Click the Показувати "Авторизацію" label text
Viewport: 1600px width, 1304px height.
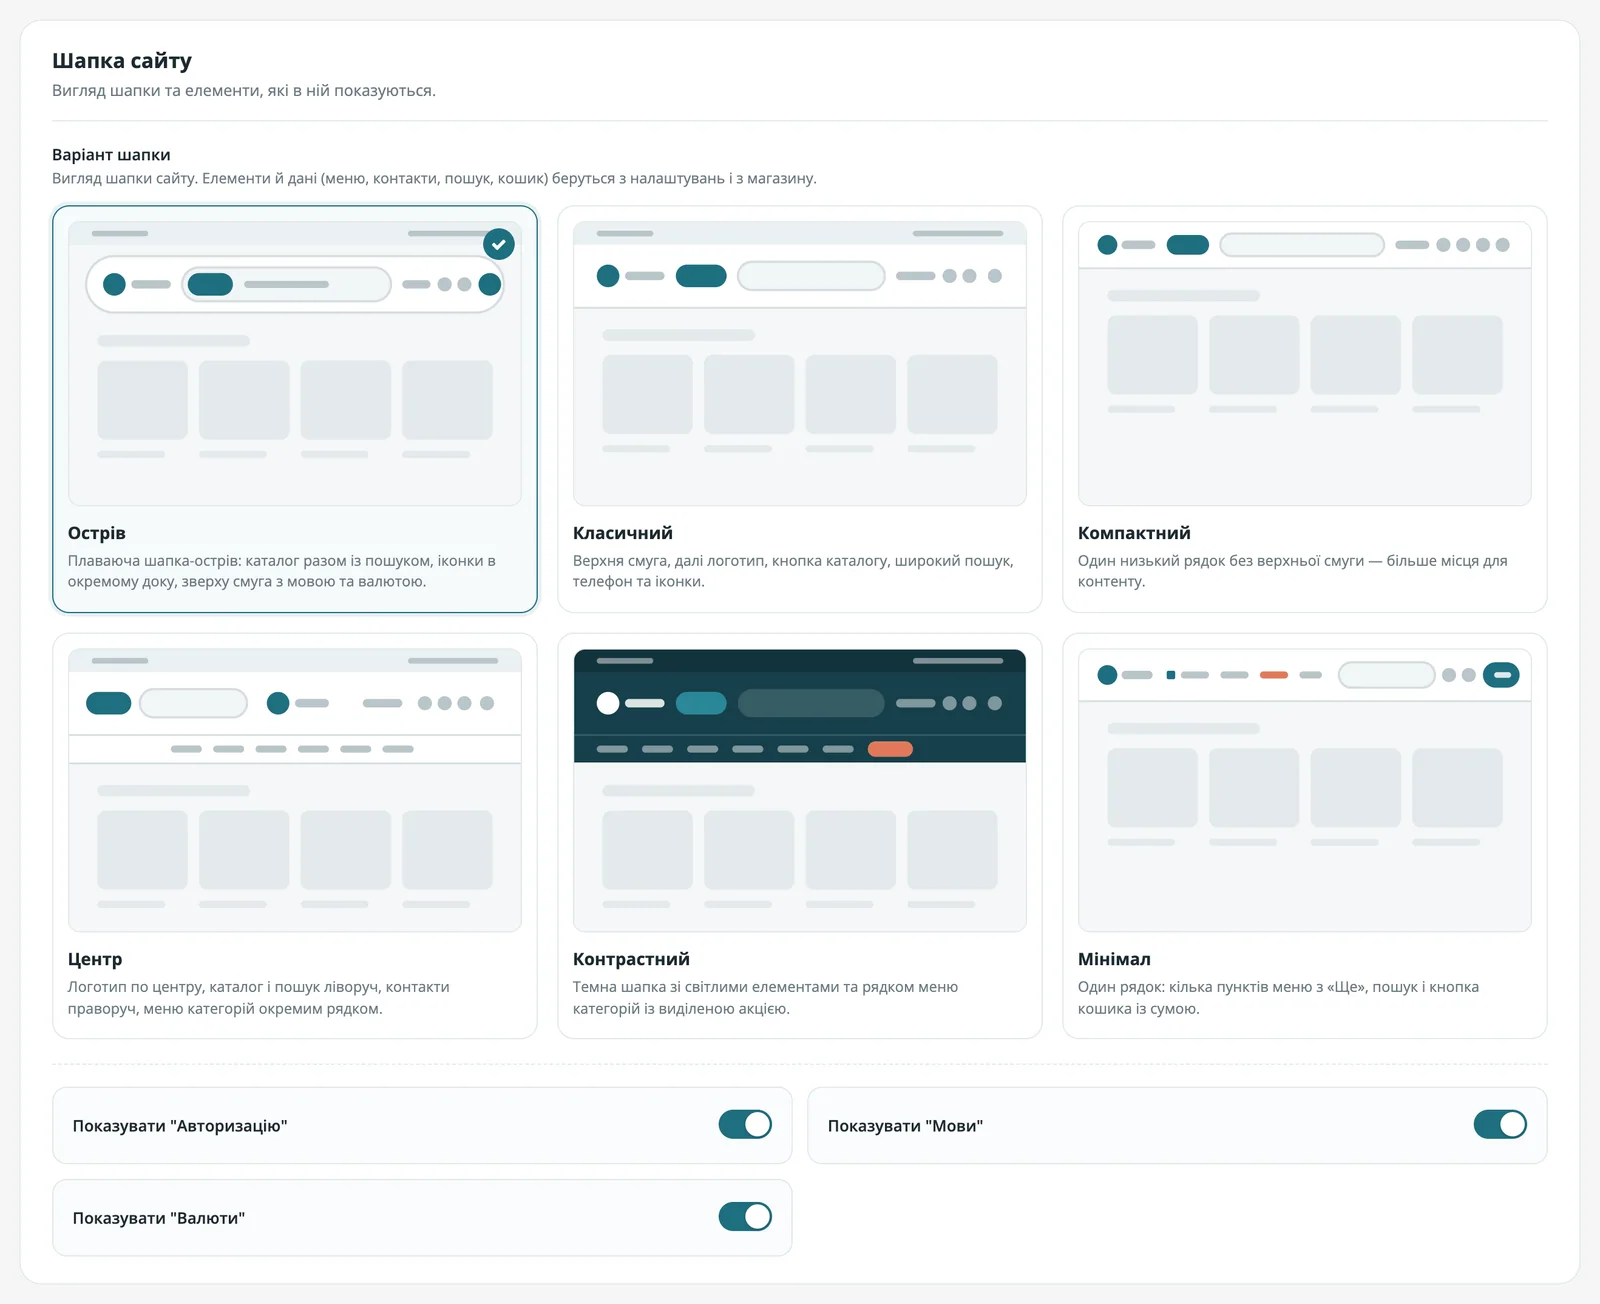click(180, 1126)
